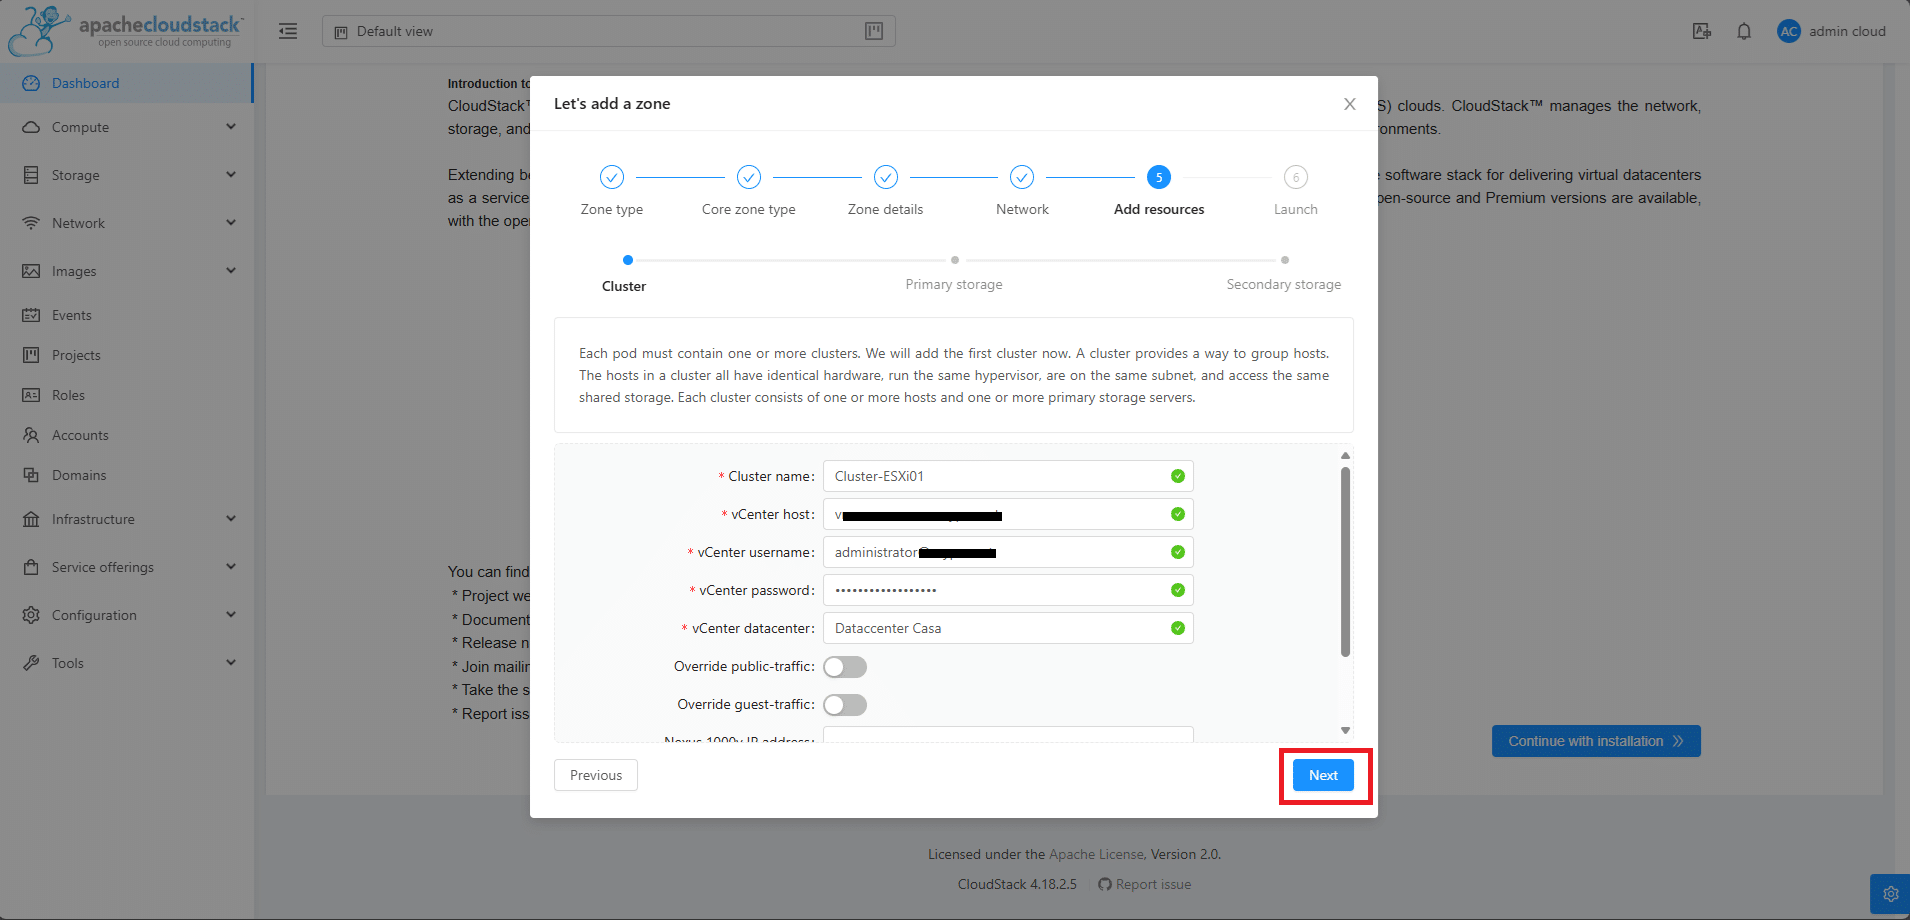Click the Dashboard sidebar icon

[31, 83]
